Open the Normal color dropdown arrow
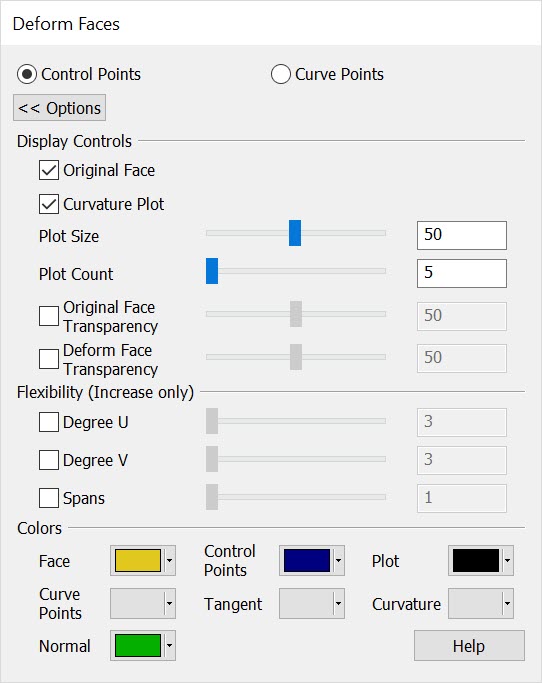542x683 pixels. click(169, 646)
